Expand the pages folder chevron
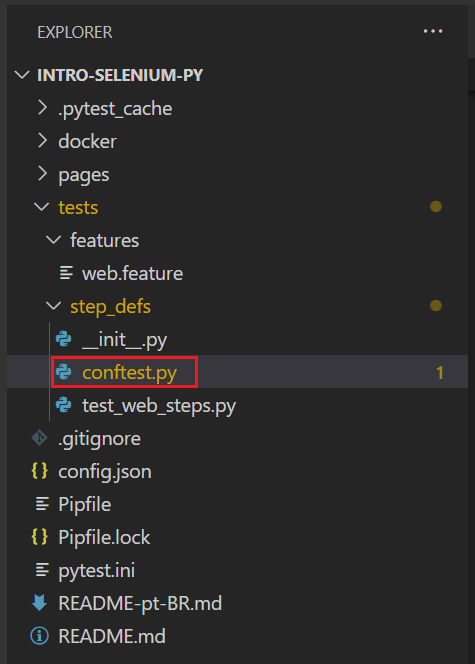475x664 pixels. tap(42, 174)
